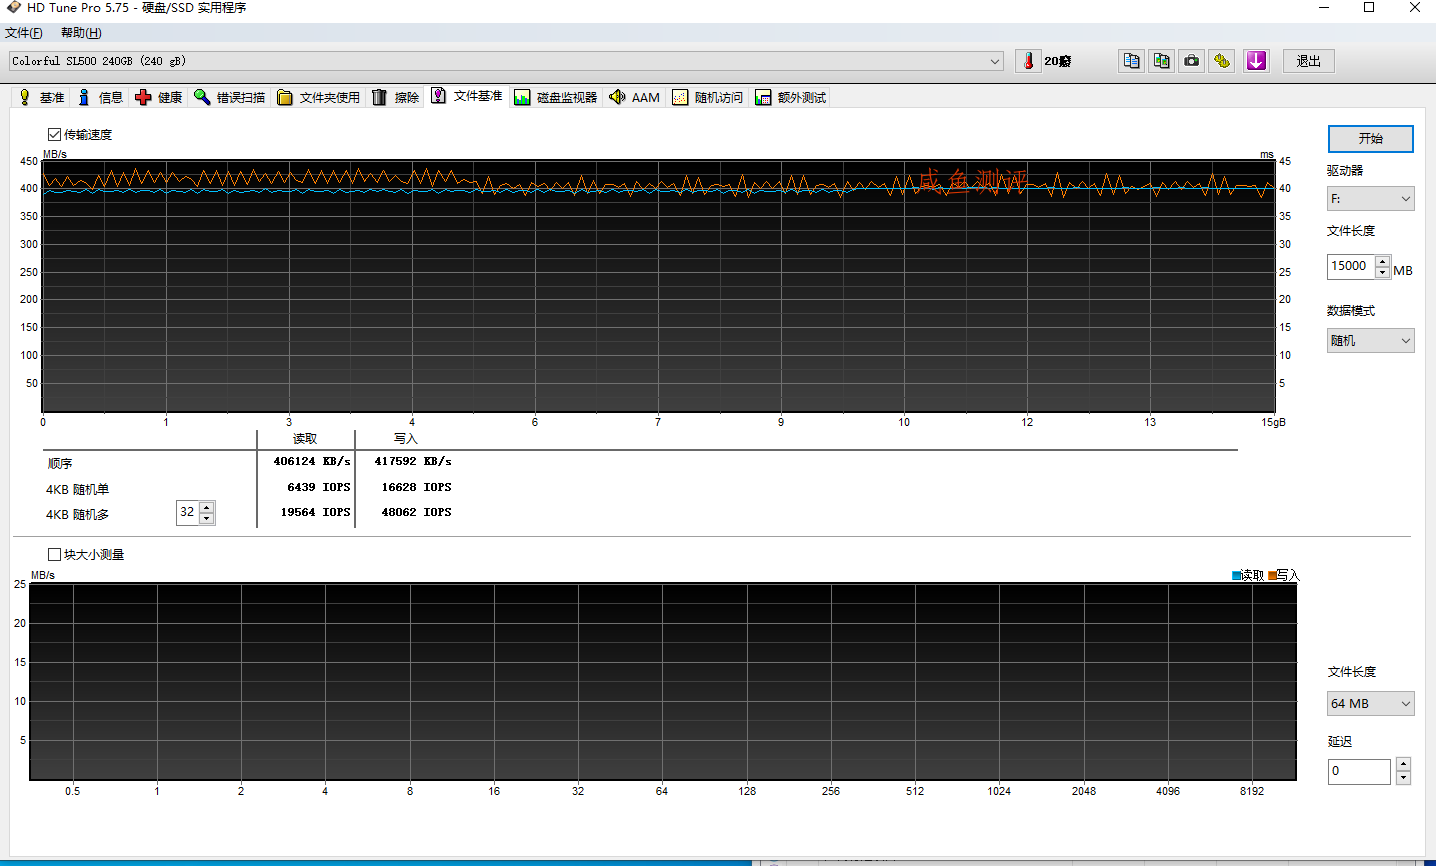Viewport: 1436px width, 866px height.
Task: Click the 32 queue depth field
Action: pyautogui.click(x=188, y=512)
